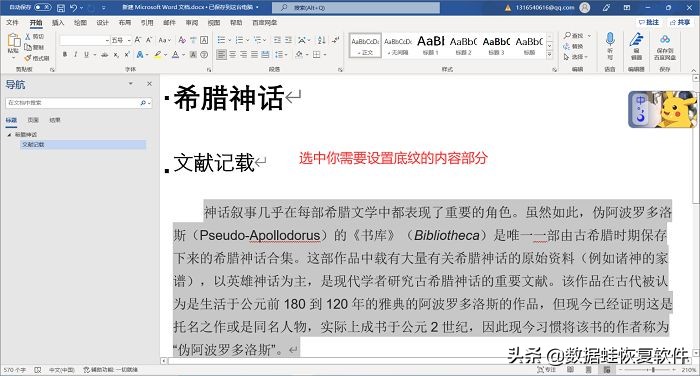Click the Save disk icon
Screen dimensions: 700x376
click(x=61, y=8)
